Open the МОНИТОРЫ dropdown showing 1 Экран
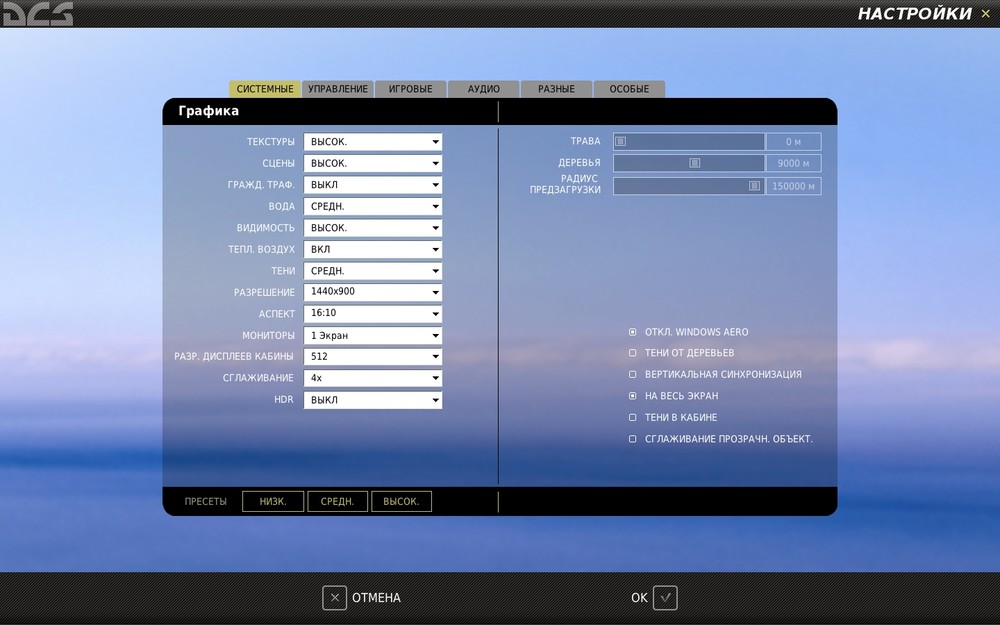This screenshot has height=625, width=1000. 372,335
